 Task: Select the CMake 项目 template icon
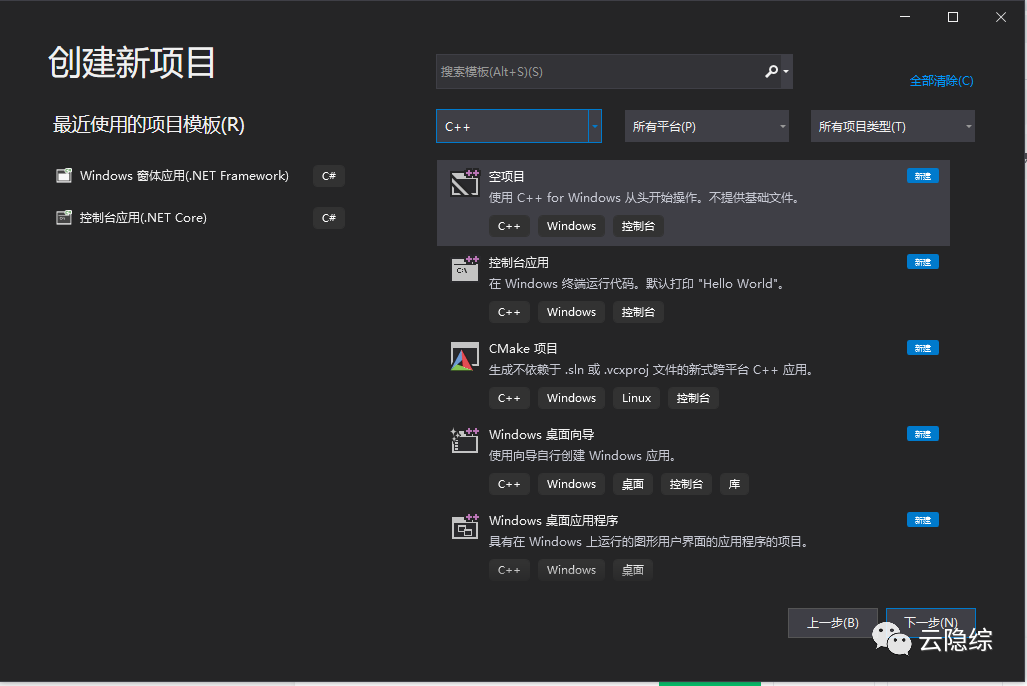[464, 355]
